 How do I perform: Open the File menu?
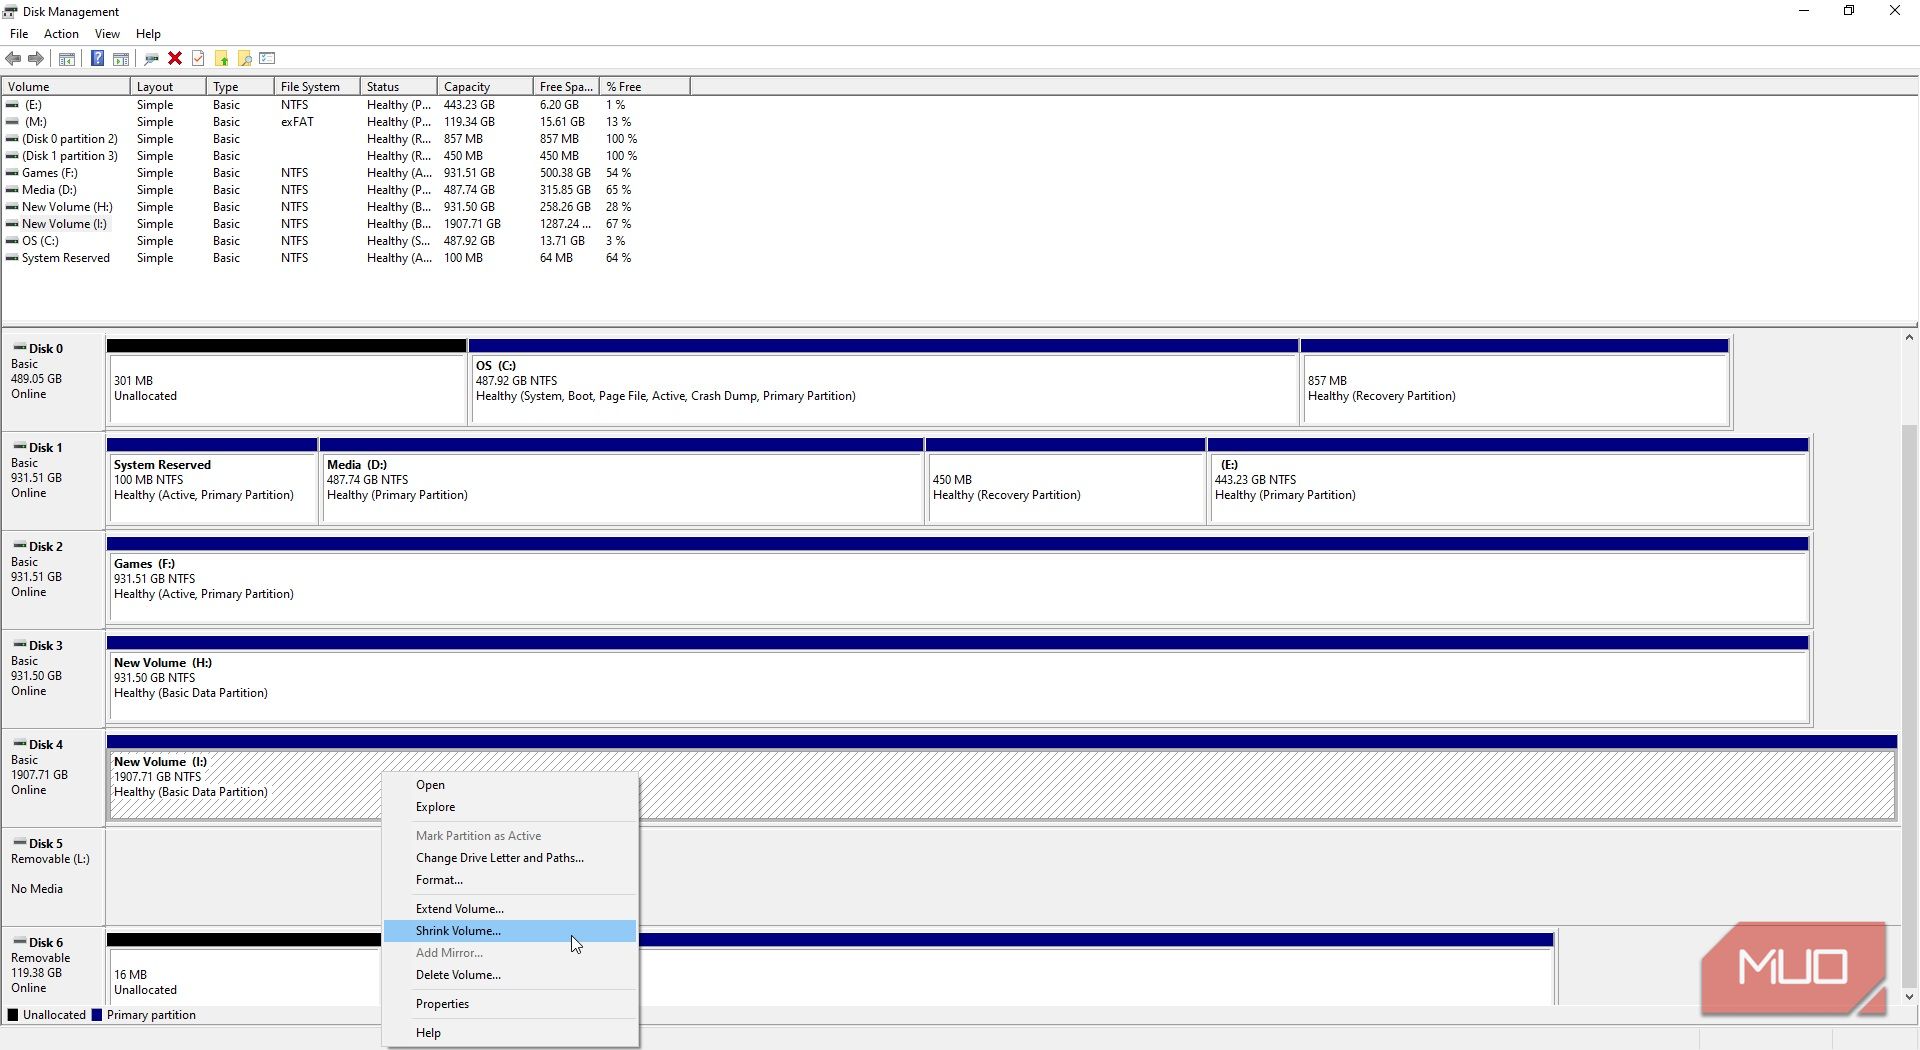tap(19, 34)
